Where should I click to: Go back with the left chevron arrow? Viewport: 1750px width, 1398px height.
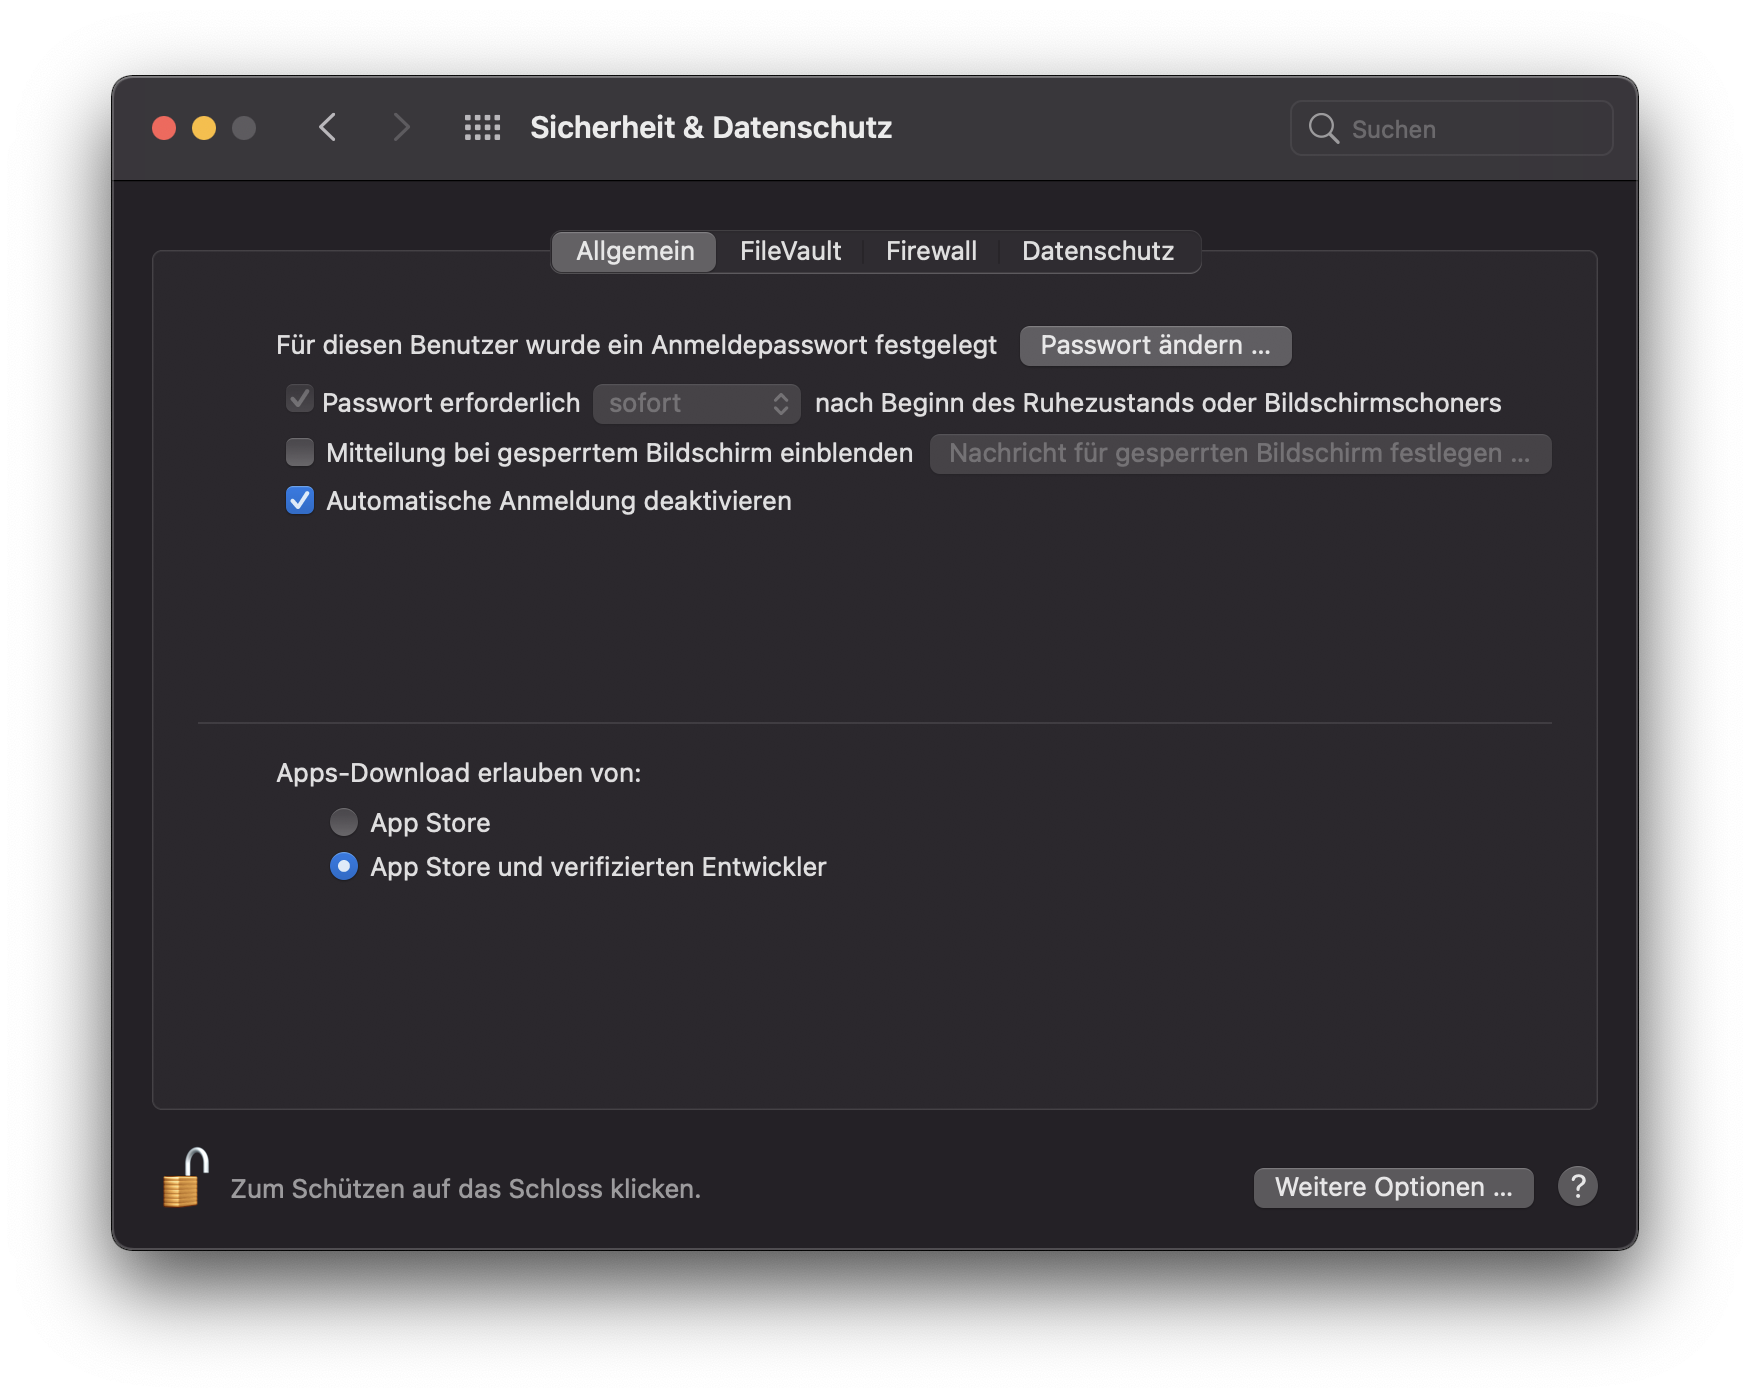(327, 128)
